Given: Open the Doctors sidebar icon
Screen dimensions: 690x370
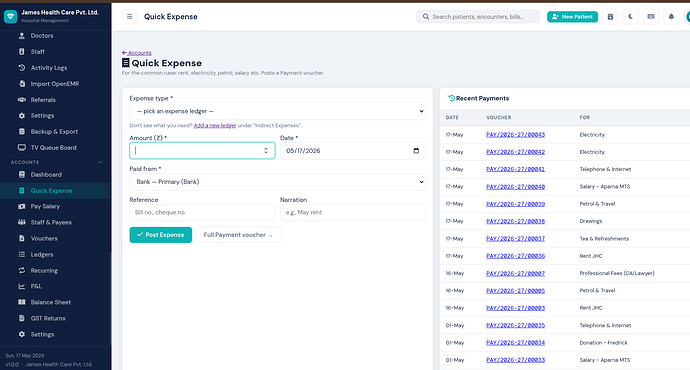Looking at the screenshot, I should coord(22,36).
